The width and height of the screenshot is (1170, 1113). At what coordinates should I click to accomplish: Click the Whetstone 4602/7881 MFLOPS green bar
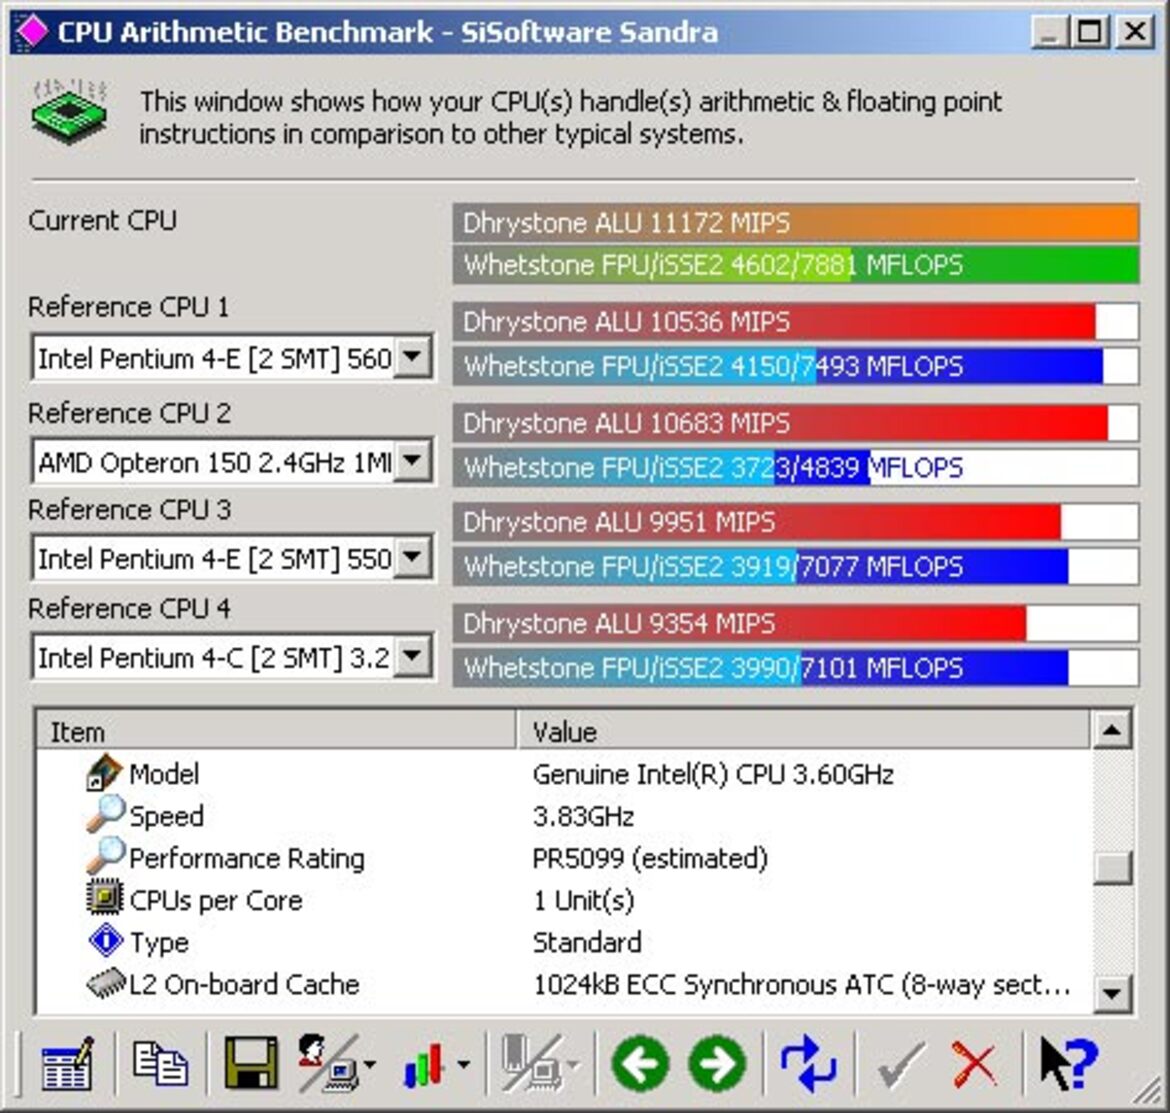(795, 265)
